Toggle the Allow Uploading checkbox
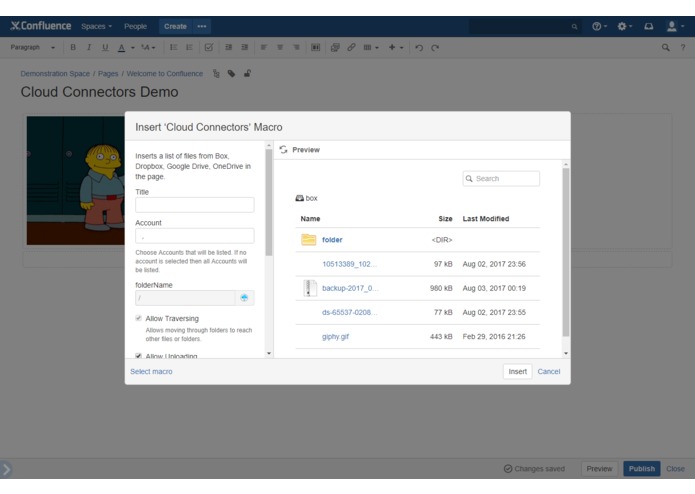Viewport: 695px width, 494px height. pos(138,356)
